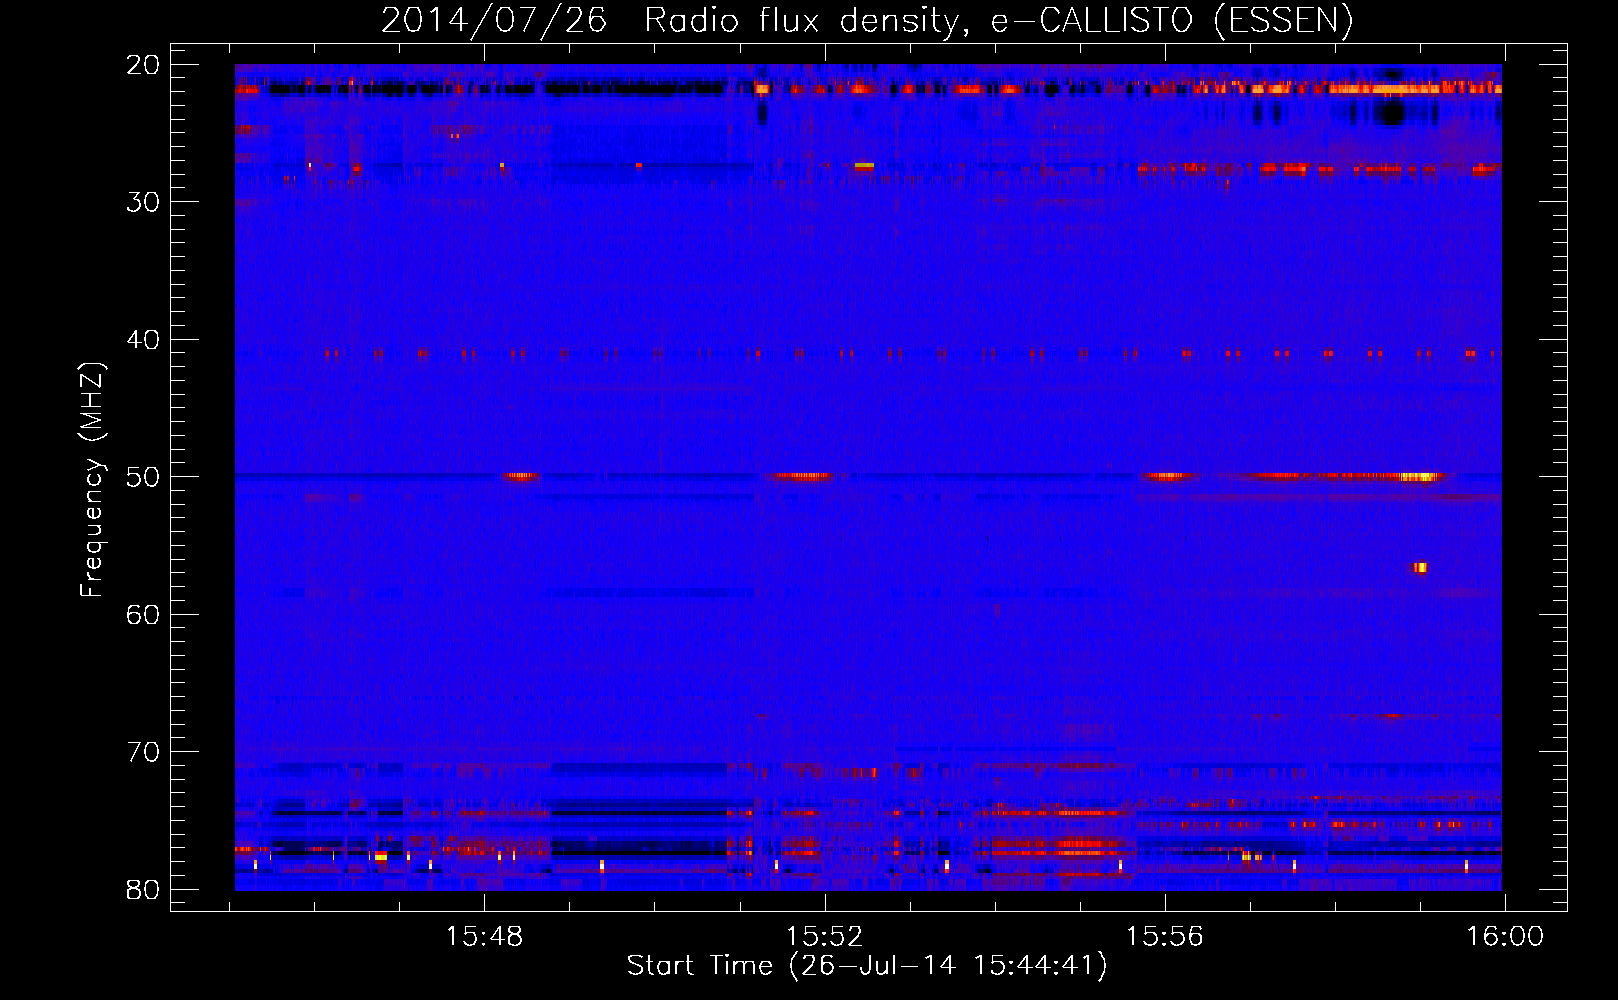Click the '60' frequency tick label
Viewport: 1618px width, 1000px height.
(143, 615)
